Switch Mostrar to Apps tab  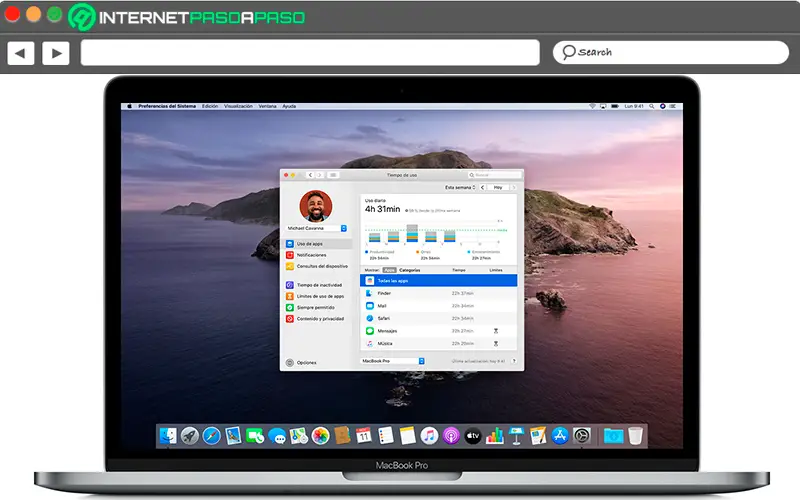pos(389,270)
